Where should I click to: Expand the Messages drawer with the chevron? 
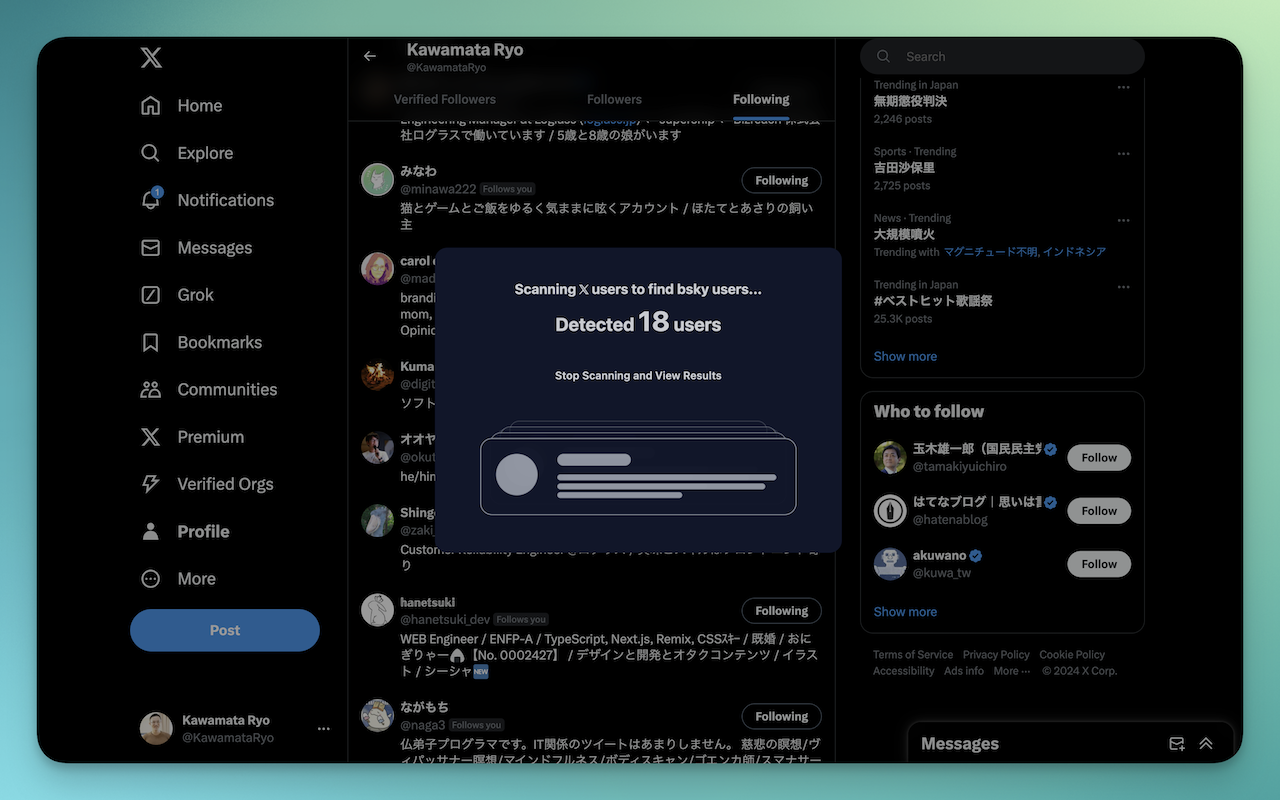(x=1206, y=743)
